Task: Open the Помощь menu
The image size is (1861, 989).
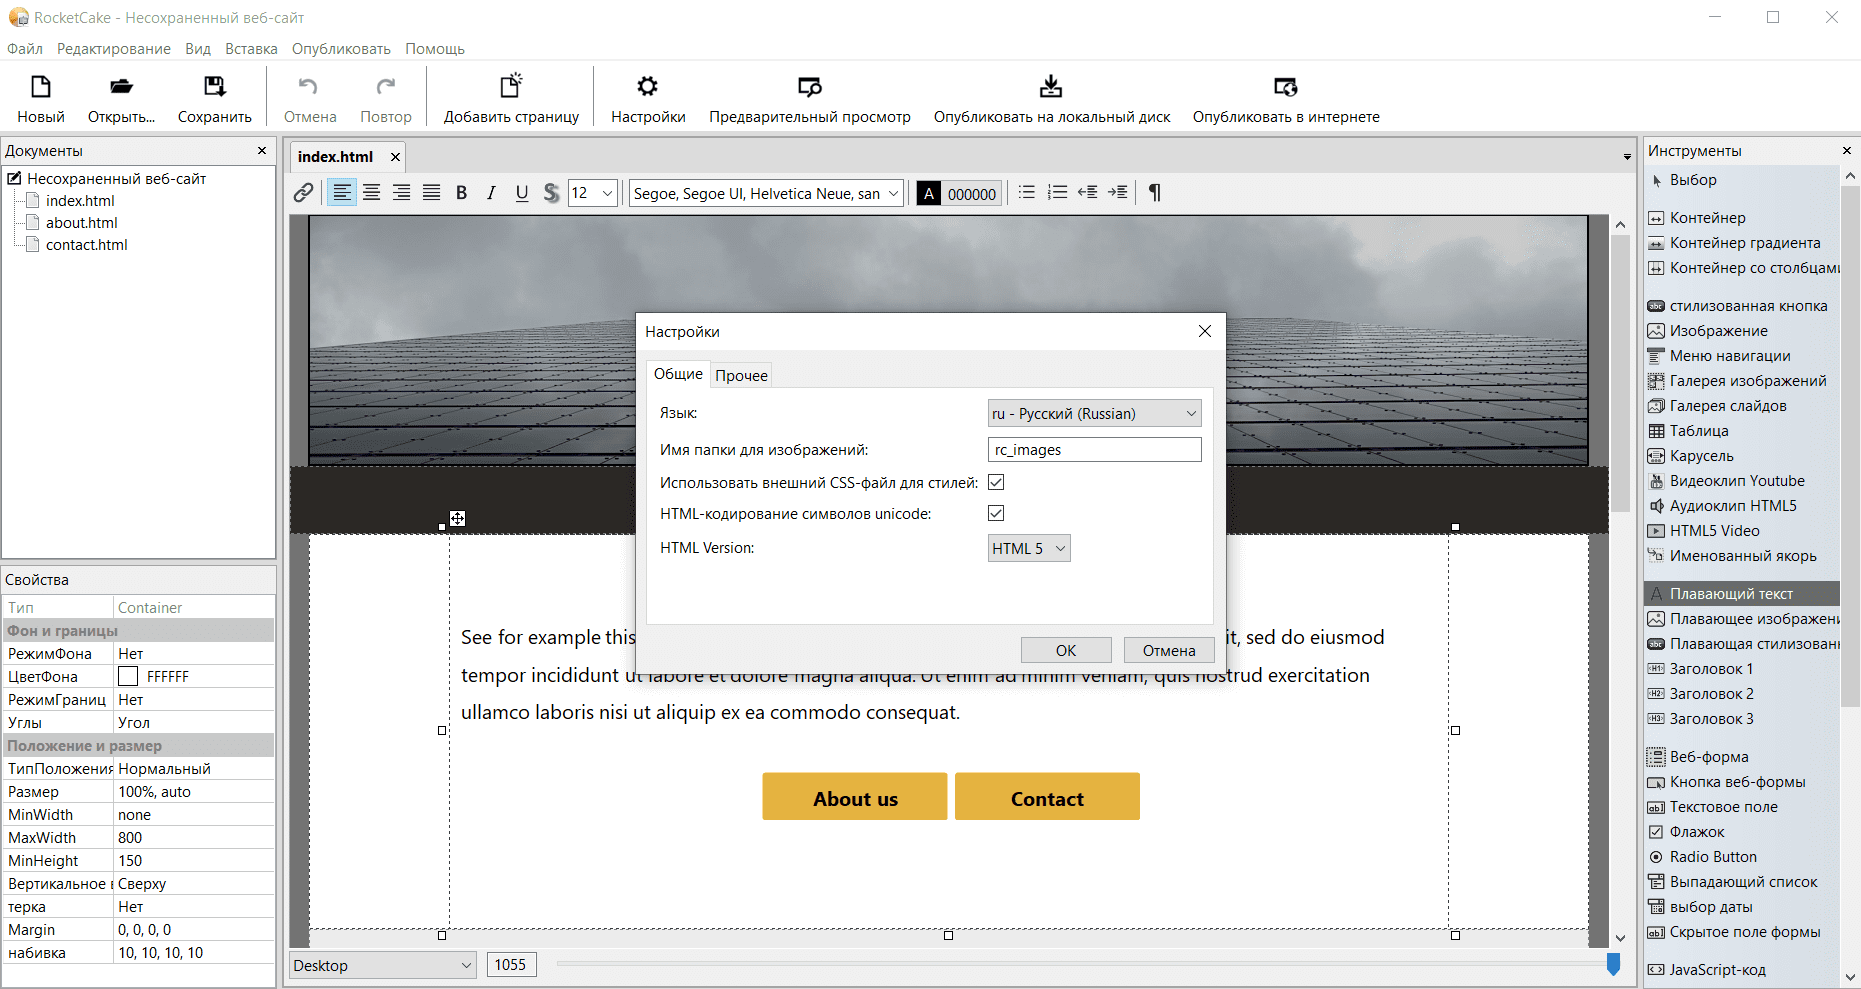Action: point(435,49)
